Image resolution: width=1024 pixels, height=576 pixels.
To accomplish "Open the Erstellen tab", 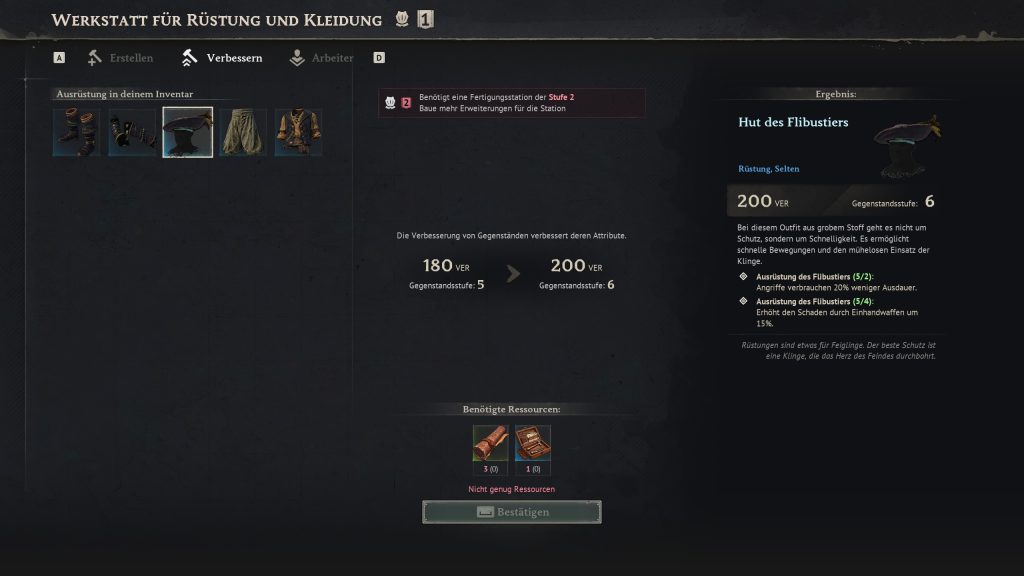I will pos(120,58).
